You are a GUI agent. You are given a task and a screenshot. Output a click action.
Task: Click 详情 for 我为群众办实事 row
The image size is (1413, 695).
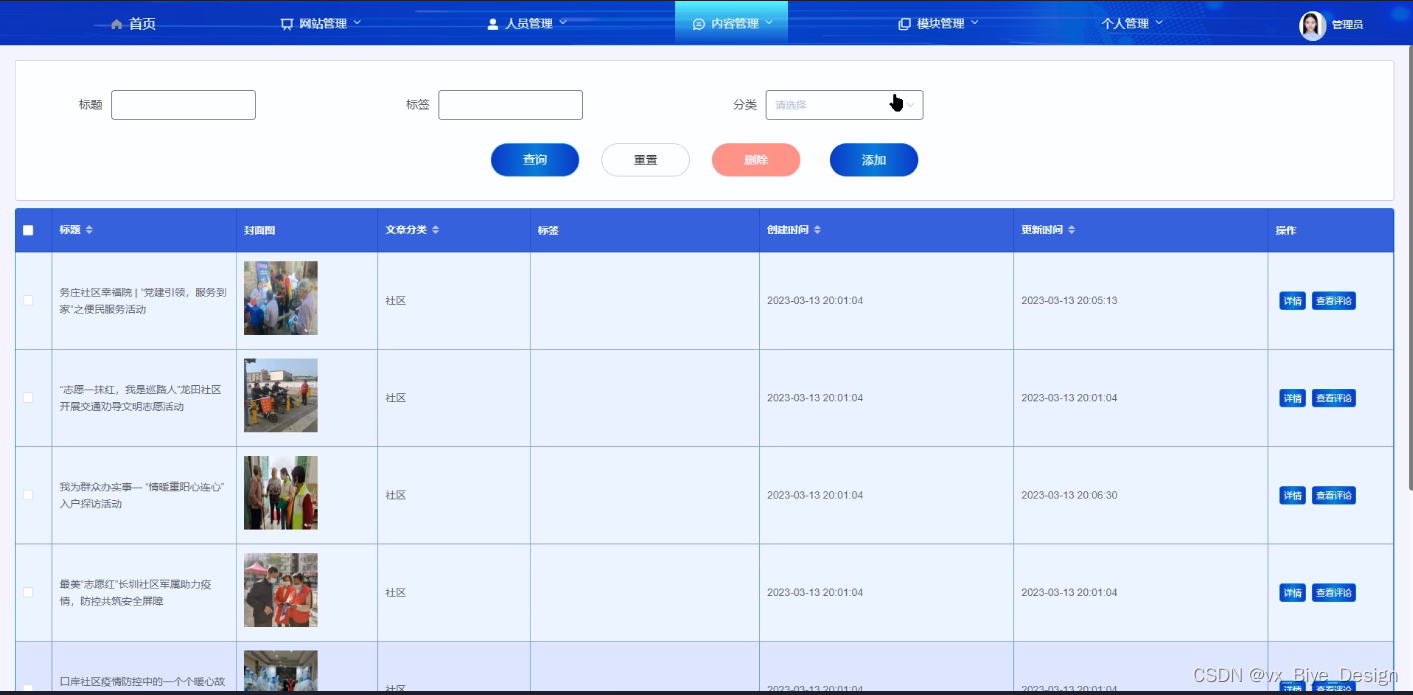pyautogui.click(x=1292, y=495)
